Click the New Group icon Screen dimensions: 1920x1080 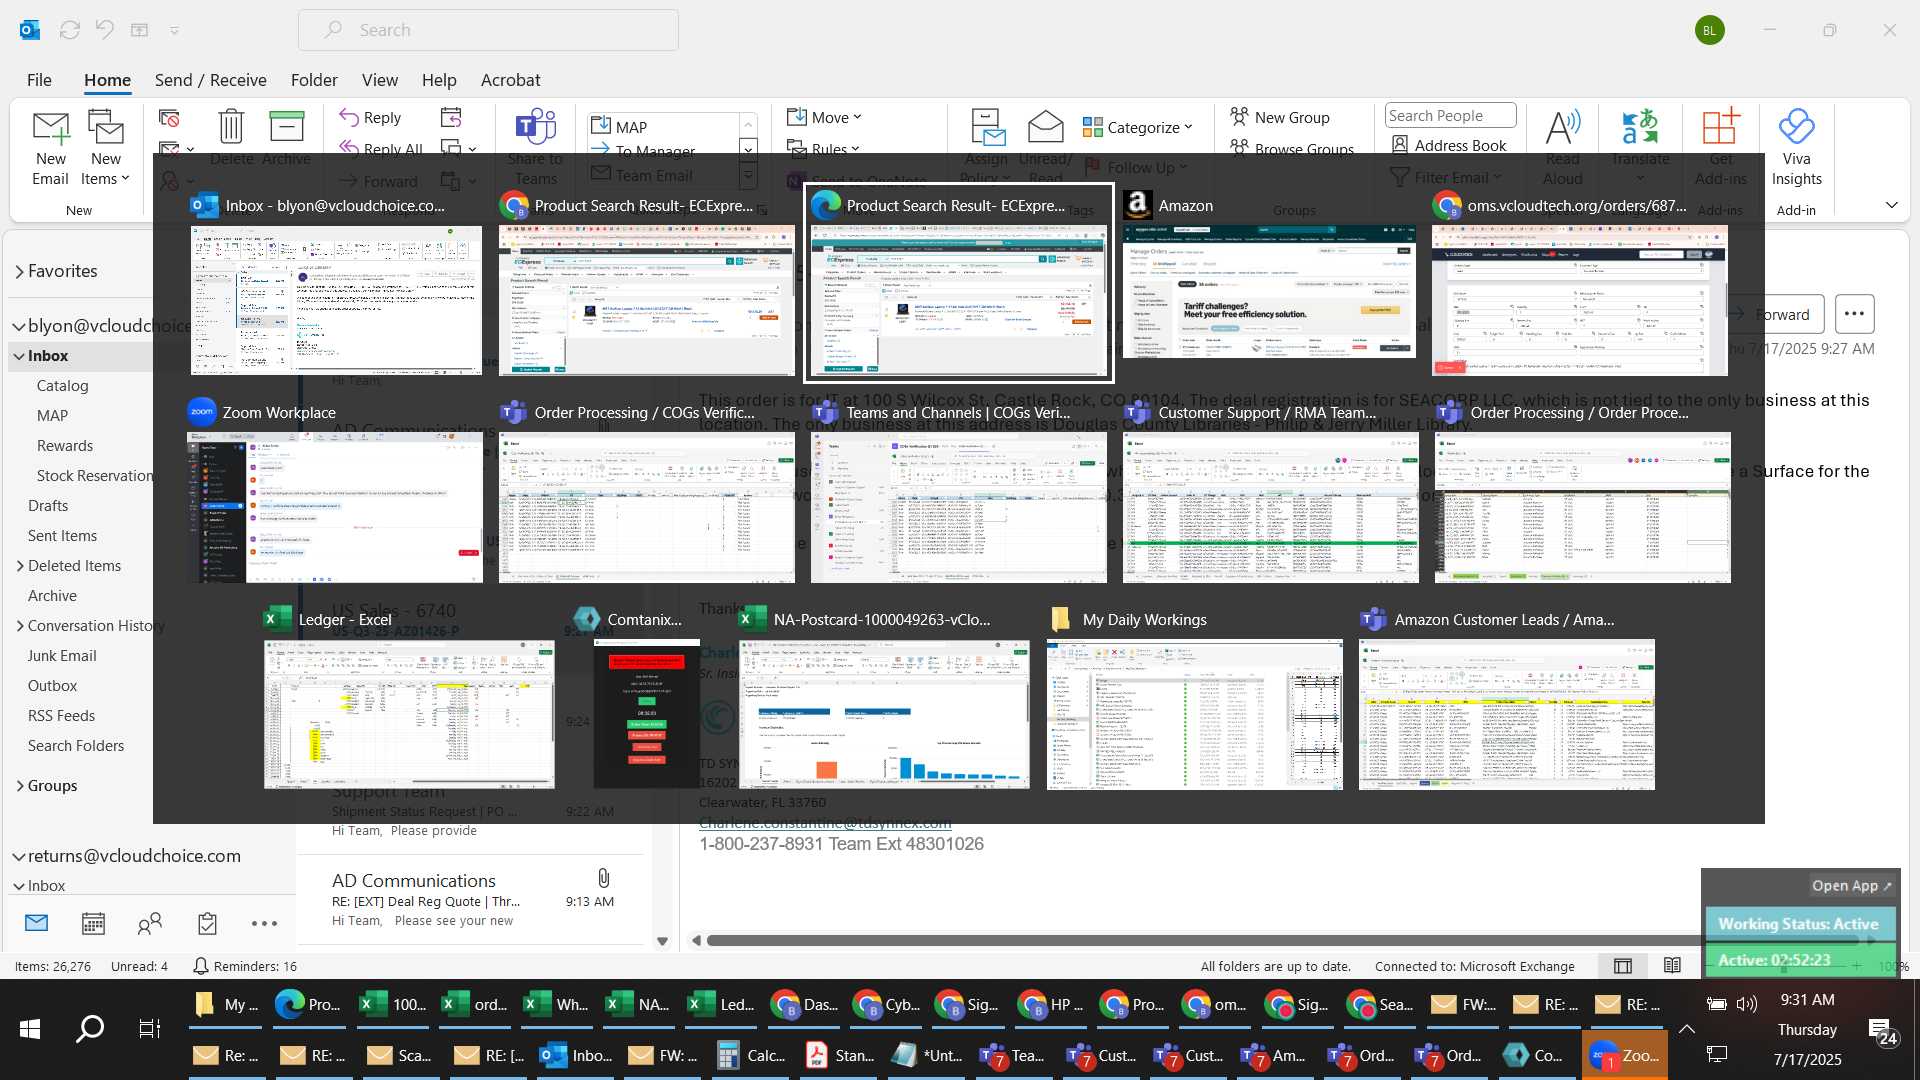click(1279, 117)
